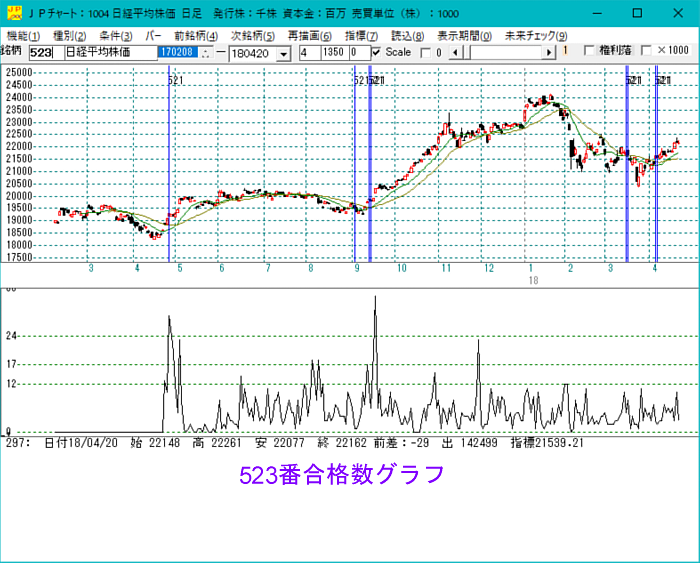The height and width of the screenshot is (563, 700).
Task: Click the thick signal line after month 3 of 2018
Action: click(627, 163)
